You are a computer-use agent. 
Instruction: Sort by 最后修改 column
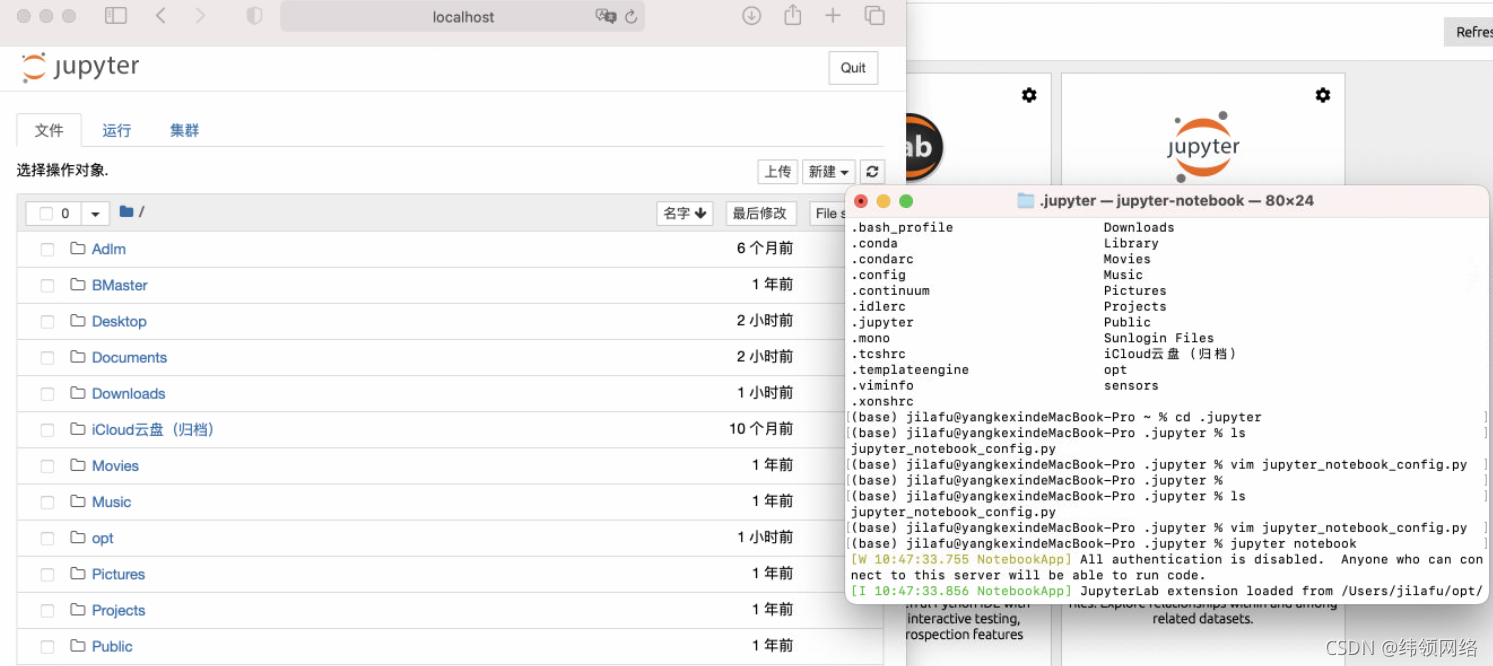tap(760, 213)
